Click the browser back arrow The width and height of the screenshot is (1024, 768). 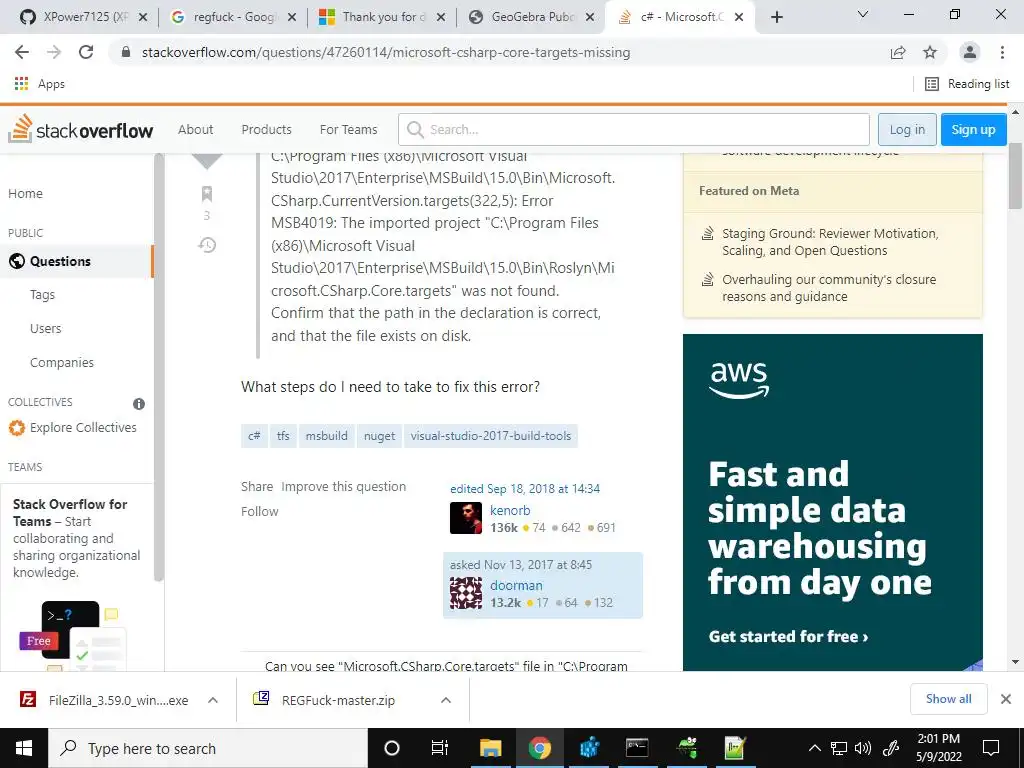tap(22, 52)
